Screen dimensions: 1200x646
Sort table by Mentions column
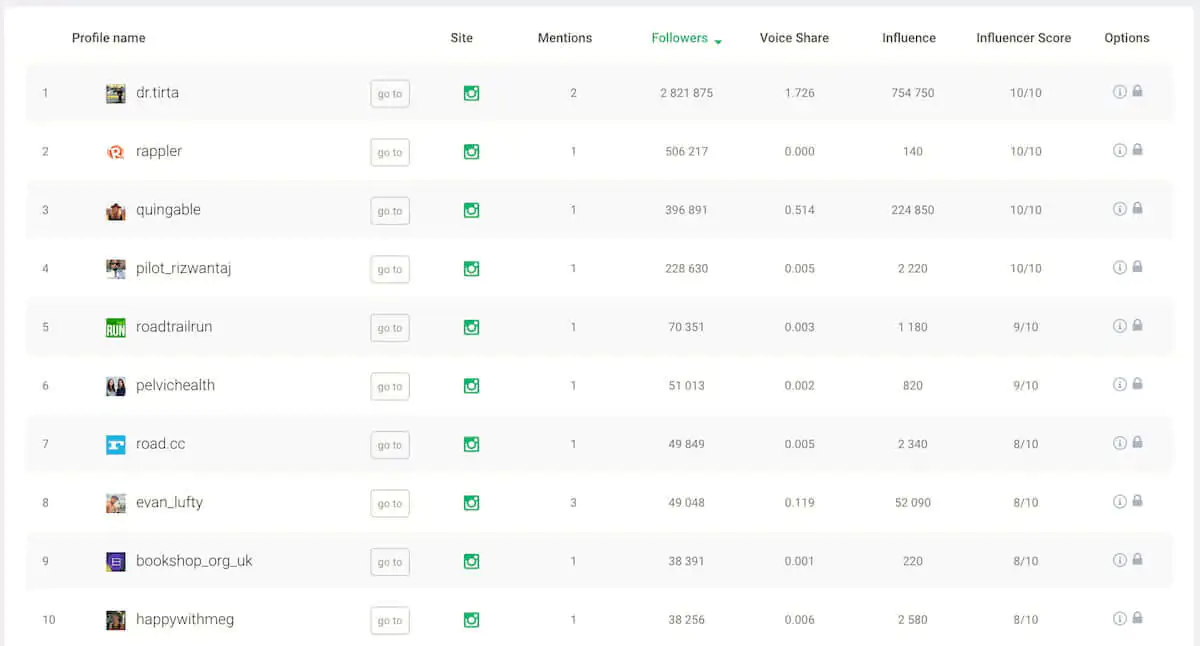coord(564,38)
